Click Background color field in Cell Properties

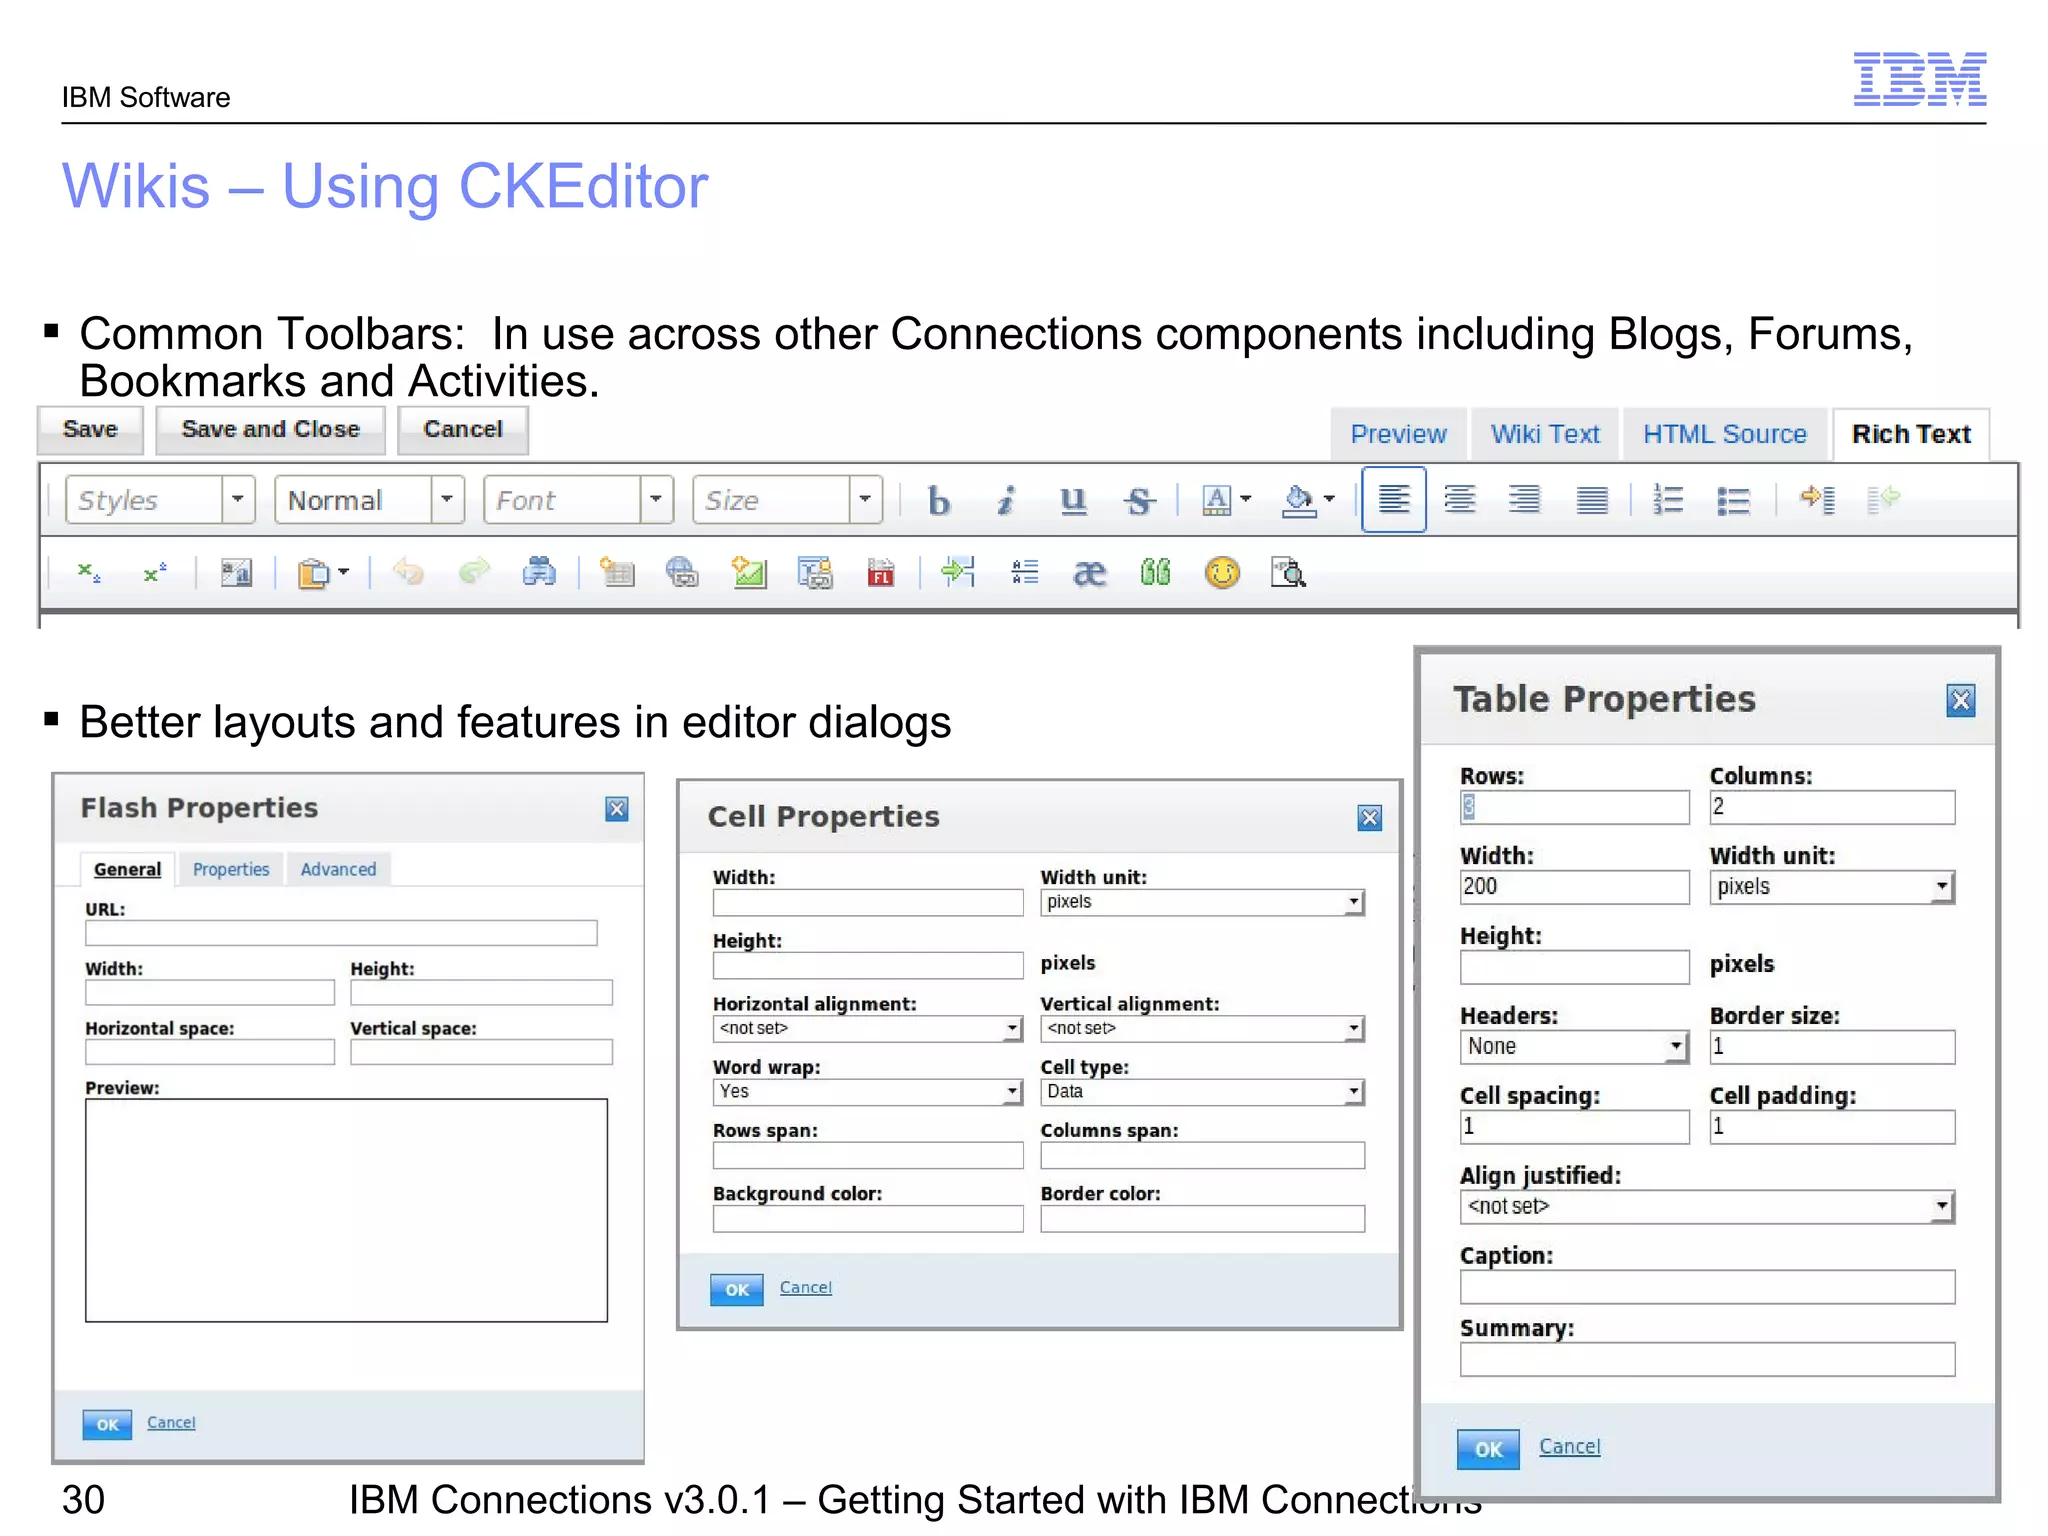[867, 1218]
